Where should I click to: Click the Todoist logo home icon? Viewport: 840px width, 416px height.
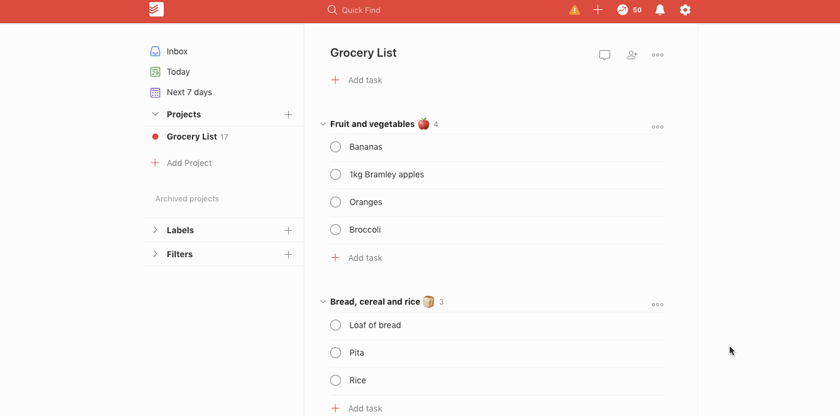click(156, 10)
